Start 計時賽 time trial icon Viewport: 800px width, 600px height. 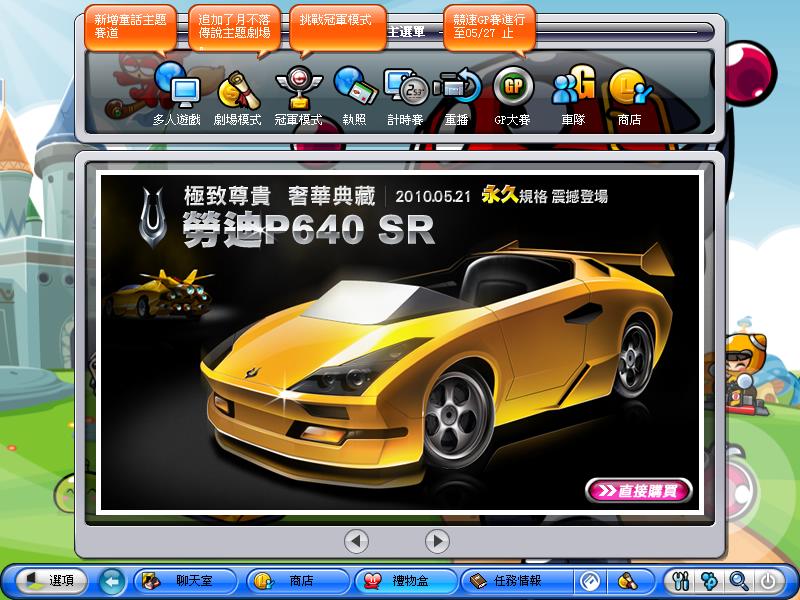[406, 97]
